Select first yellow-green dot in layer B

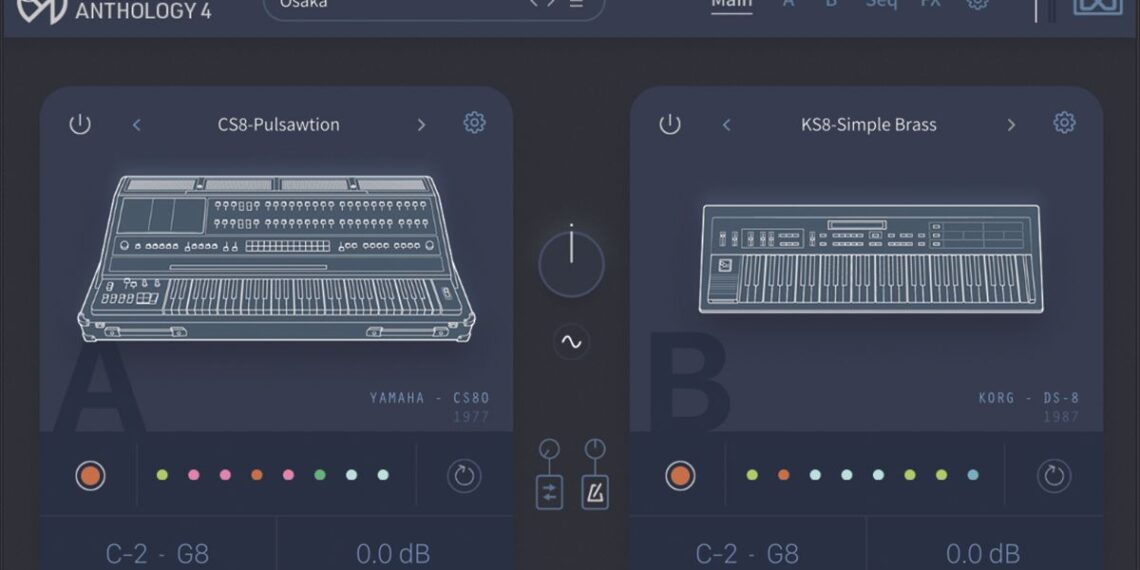pyautogui.click(x=752, y=475)
